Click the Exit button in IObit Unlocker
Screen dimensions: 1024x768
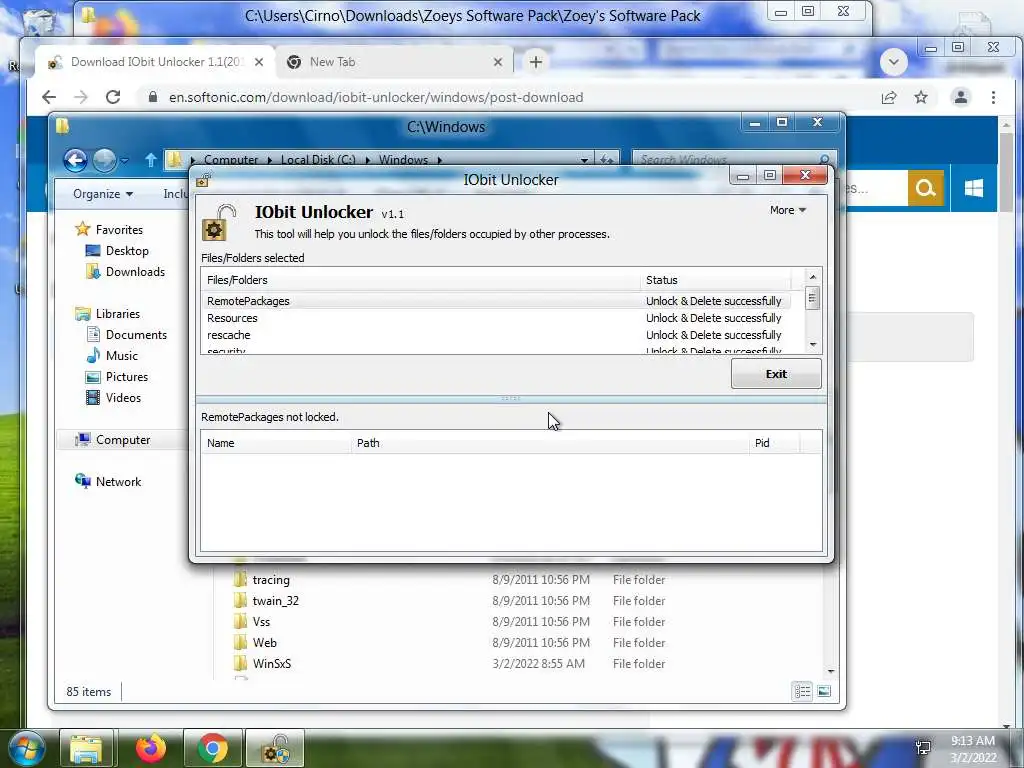[x=776, y=374]
